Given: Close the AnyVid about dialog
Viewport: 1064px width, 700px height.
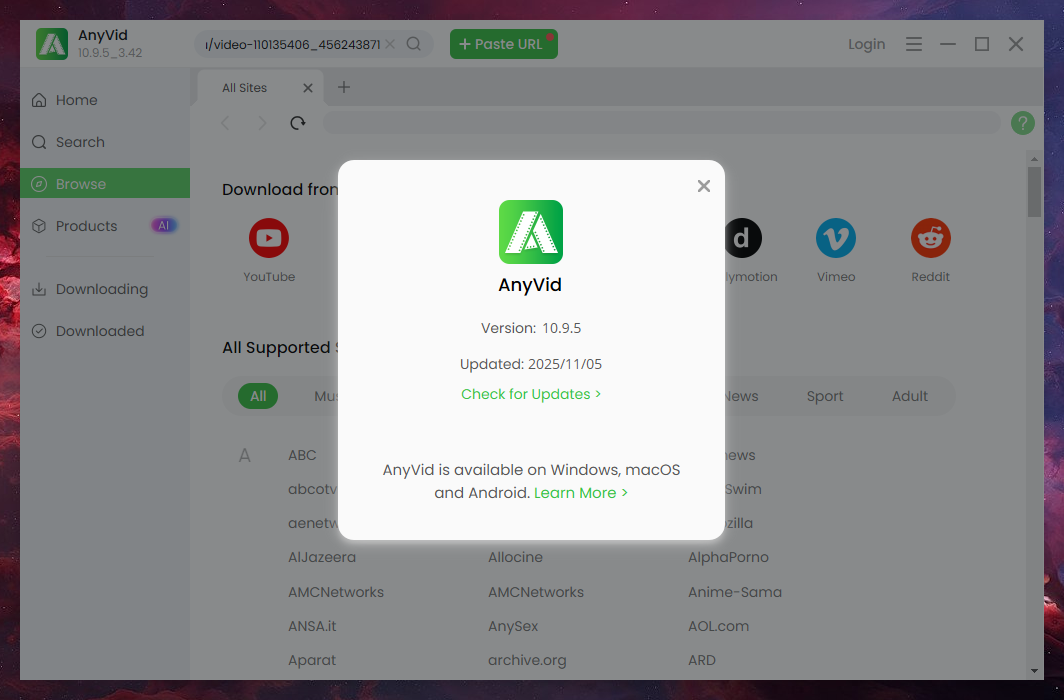Looking at the screenshot, I should click(x=704, y=186).
